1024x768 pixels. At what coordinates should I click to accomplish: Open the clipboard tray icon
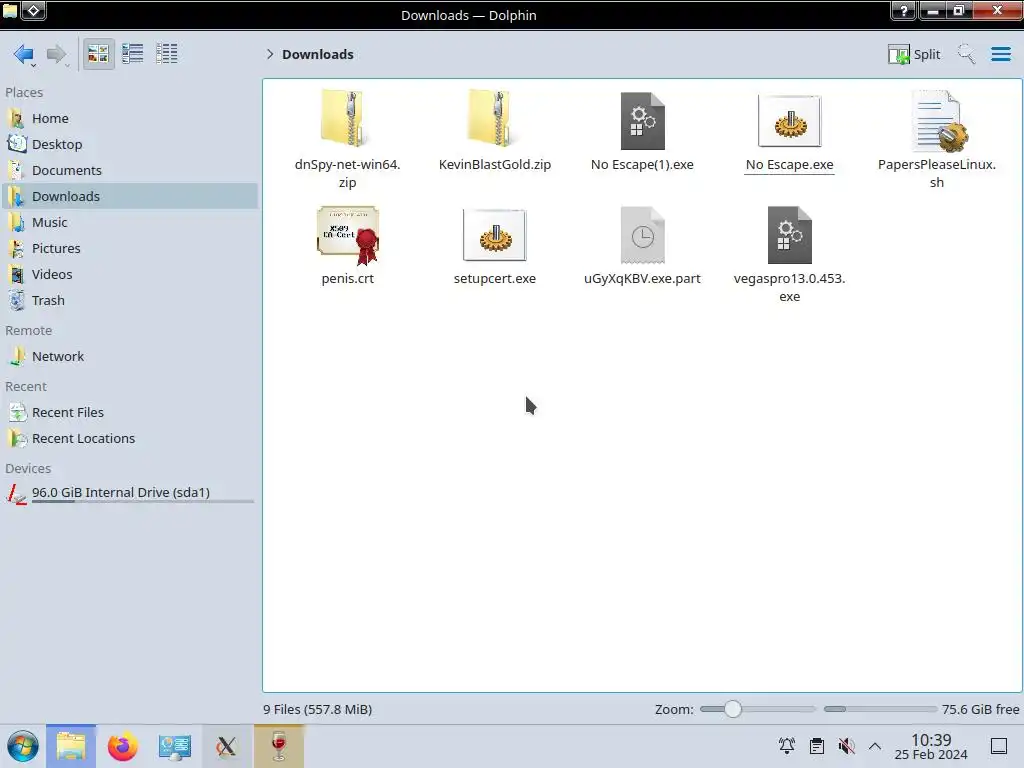pyautogui.click(x=816, y=746)
